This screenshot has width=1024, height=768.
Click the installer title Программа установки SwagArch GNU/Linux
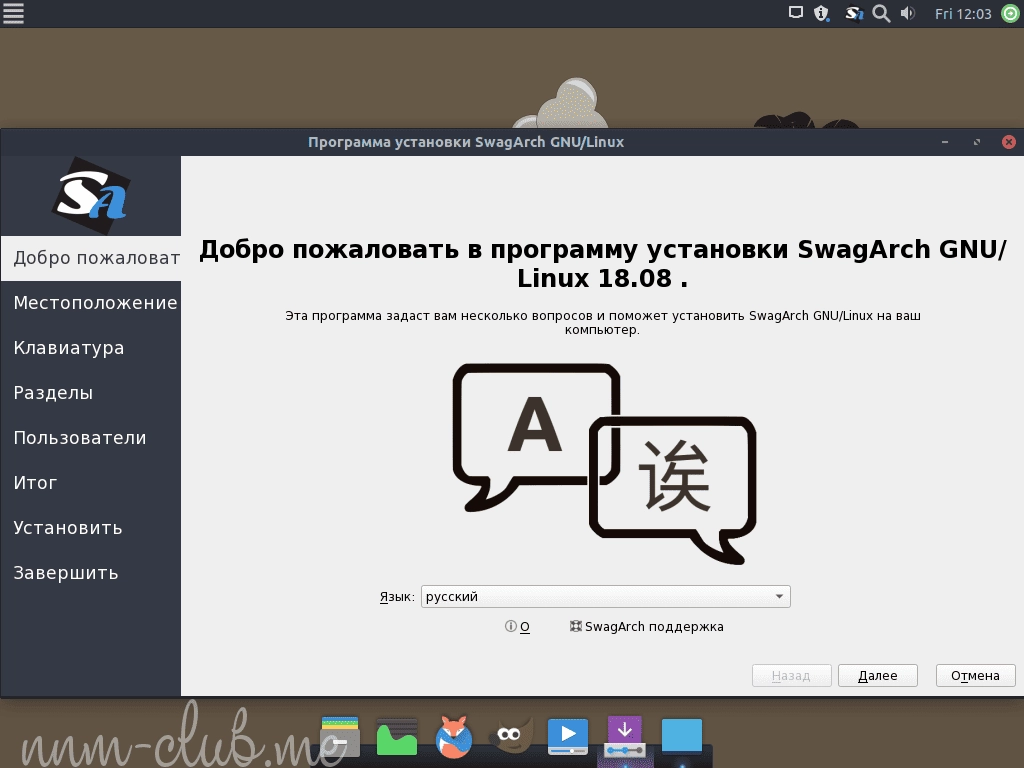point(466,142)
